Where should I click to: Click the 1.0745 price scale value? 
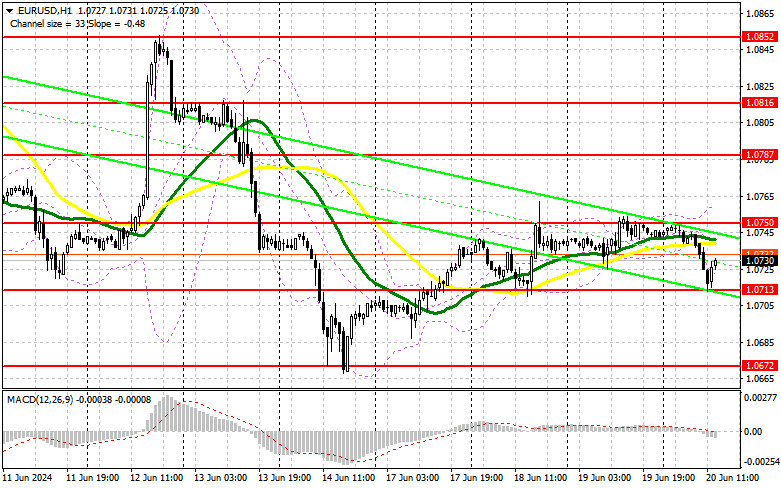760,233
